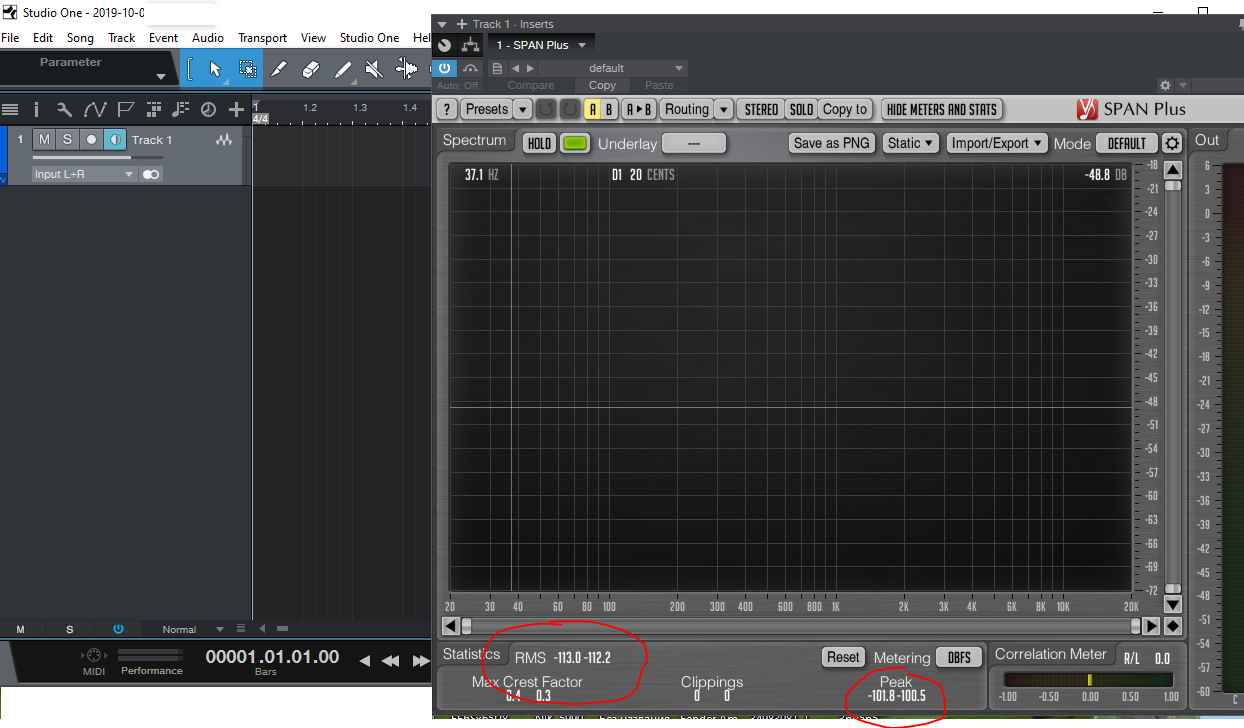
Task: Select the Bend tool
Action: [x=406, y=69]
